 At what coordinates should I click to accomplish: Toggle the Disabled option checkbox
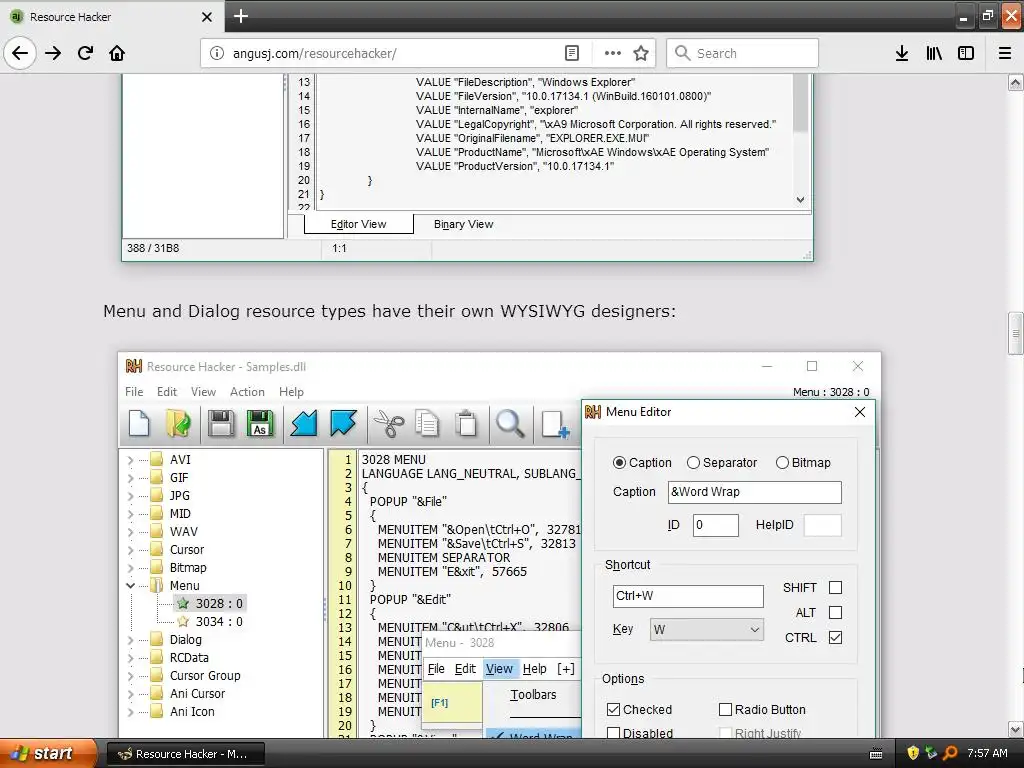pyautogui.click(x=613, y=733)
